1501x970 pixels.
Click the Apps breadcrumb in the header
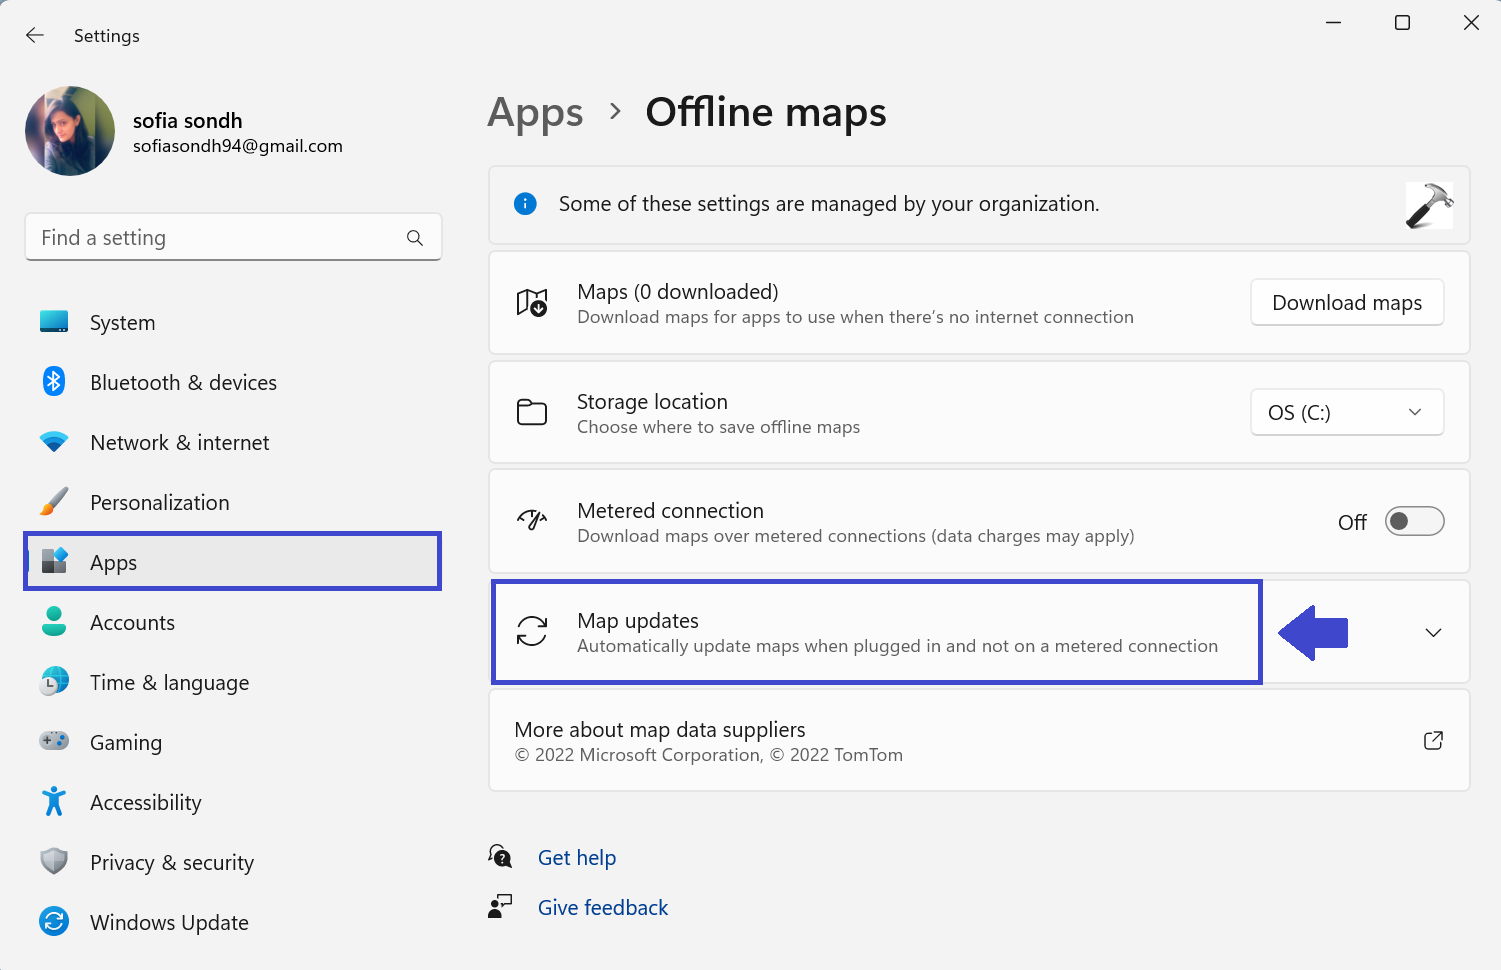(535, 113)
